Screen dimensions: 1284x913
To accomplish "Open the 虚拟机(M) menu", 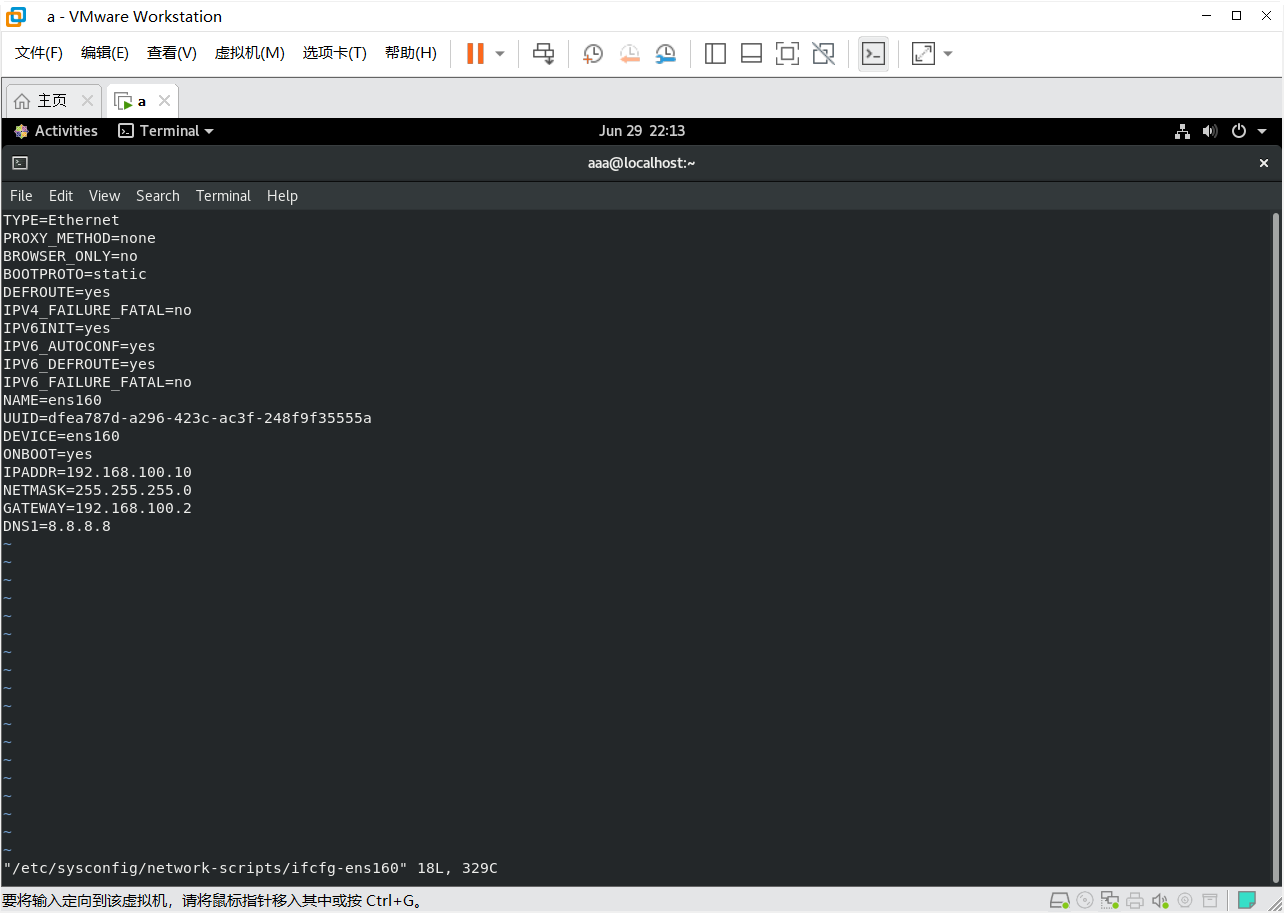I will [x=250, y=53].
